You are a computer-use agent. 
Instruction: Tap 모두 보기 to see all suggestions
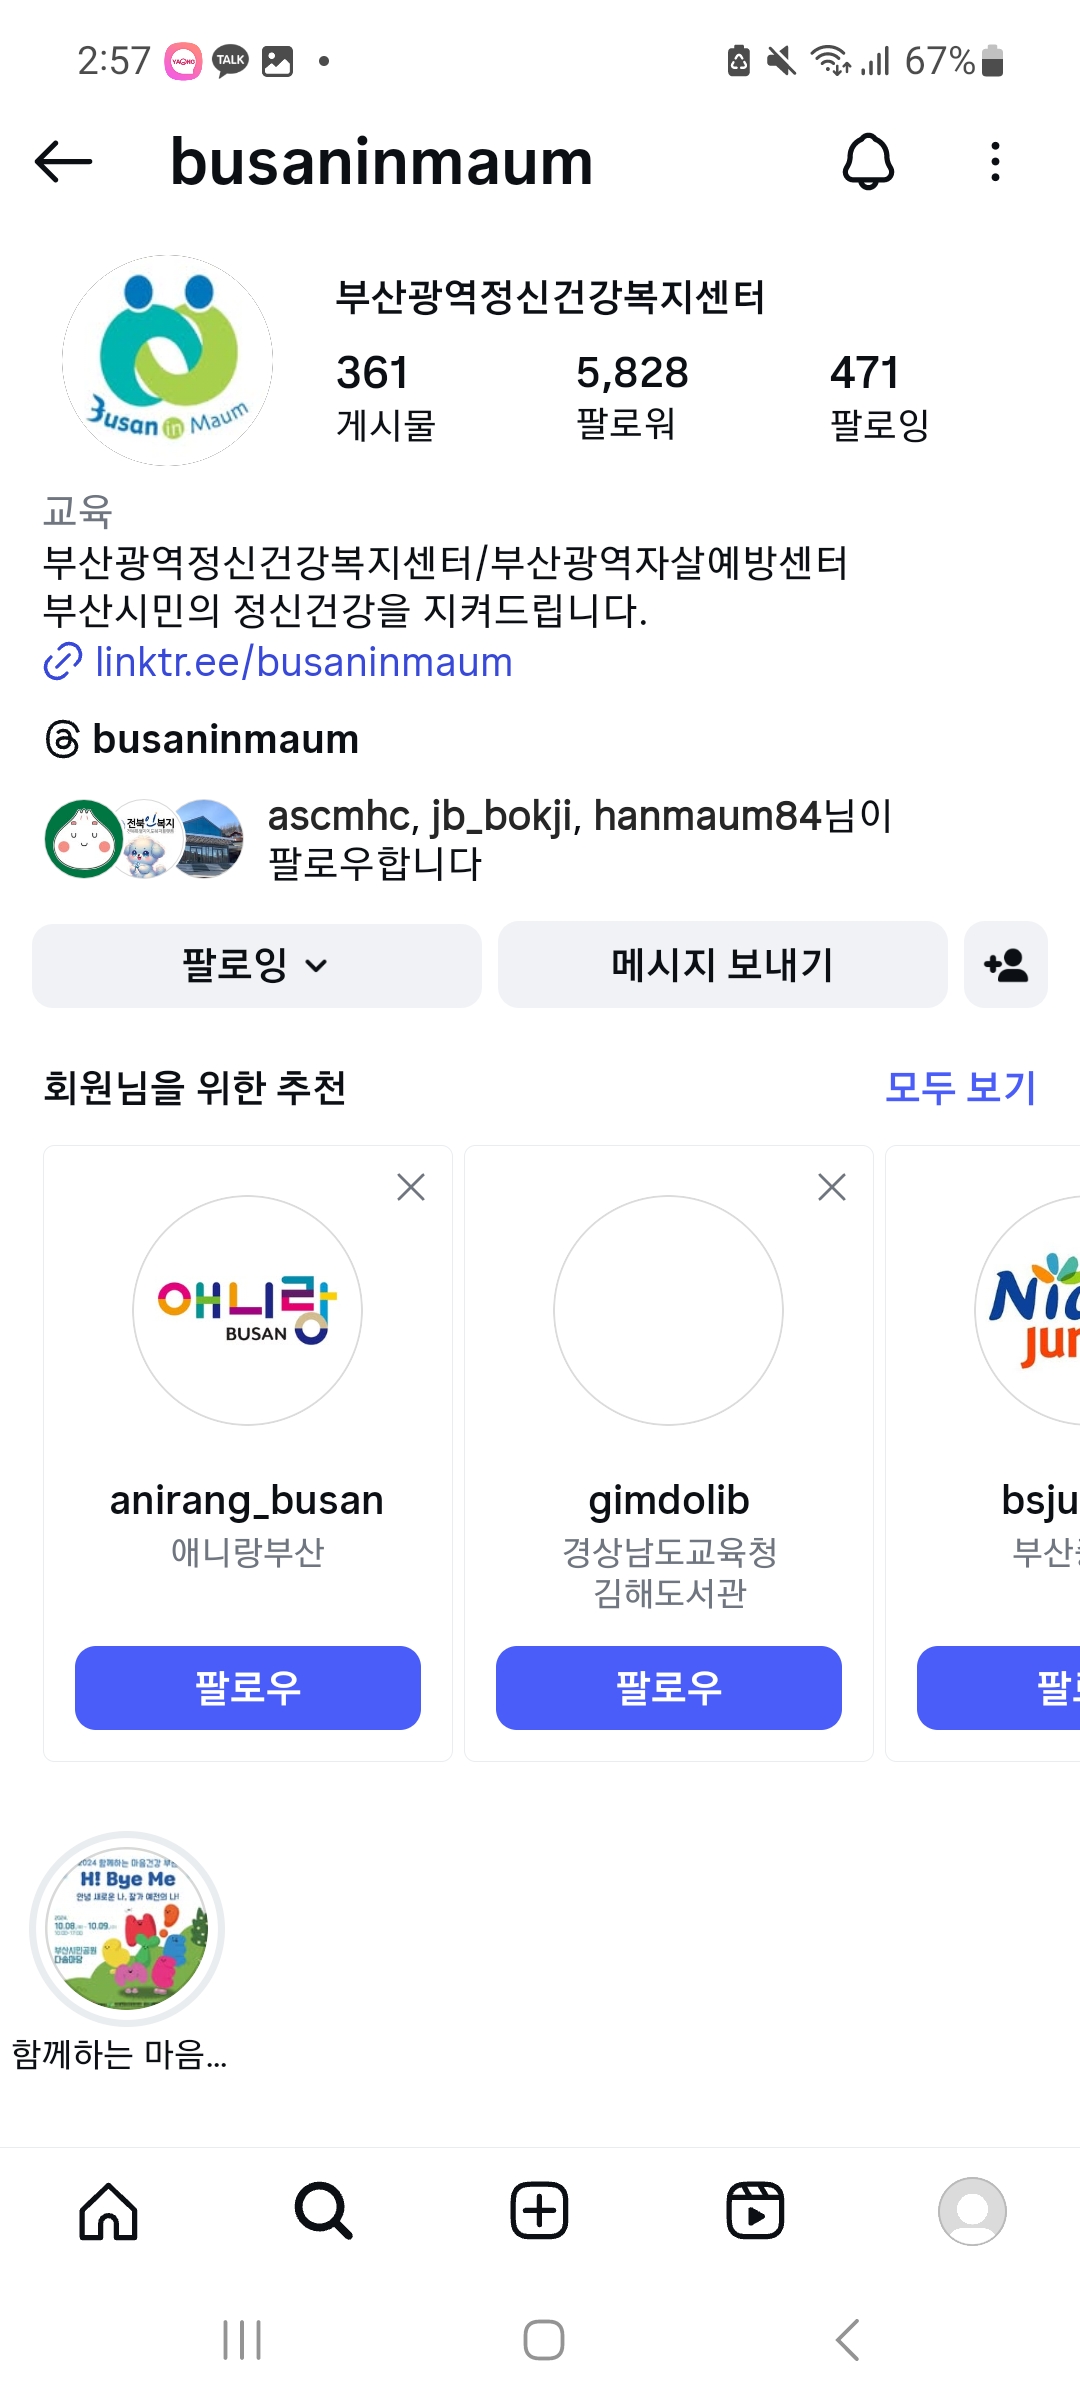click(960, 1088)
